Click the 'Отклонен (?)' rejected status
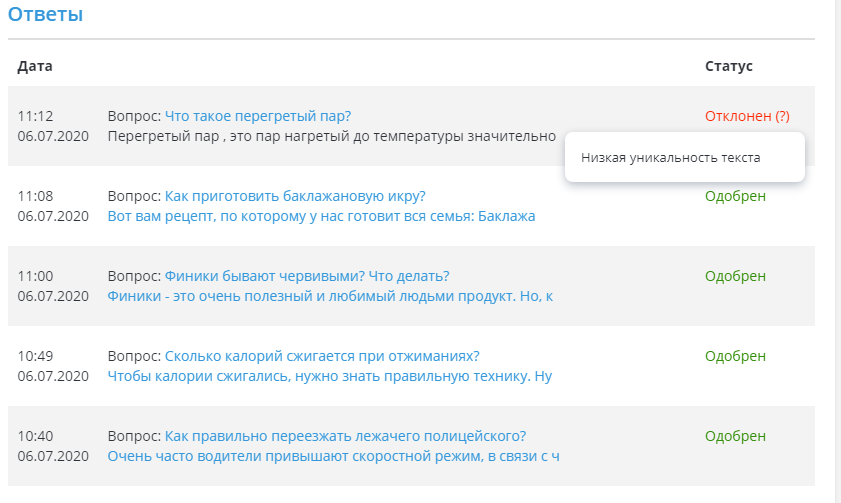The image size is (841, 503). tap(747, 116)
